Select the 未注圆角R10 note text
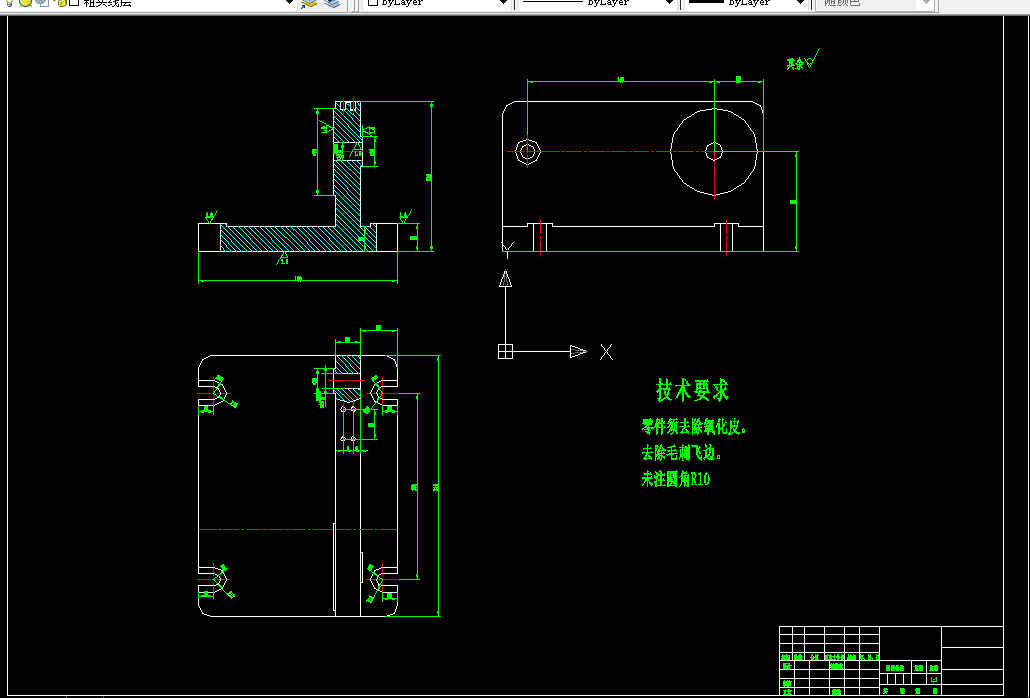 coord(676,479)
